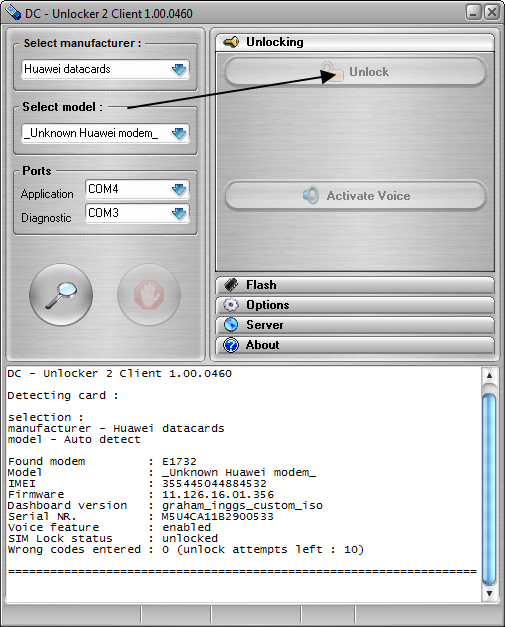Screen dimensions: 505x627
Task: Click the log scrollbar up arrow
Action: 489,376
